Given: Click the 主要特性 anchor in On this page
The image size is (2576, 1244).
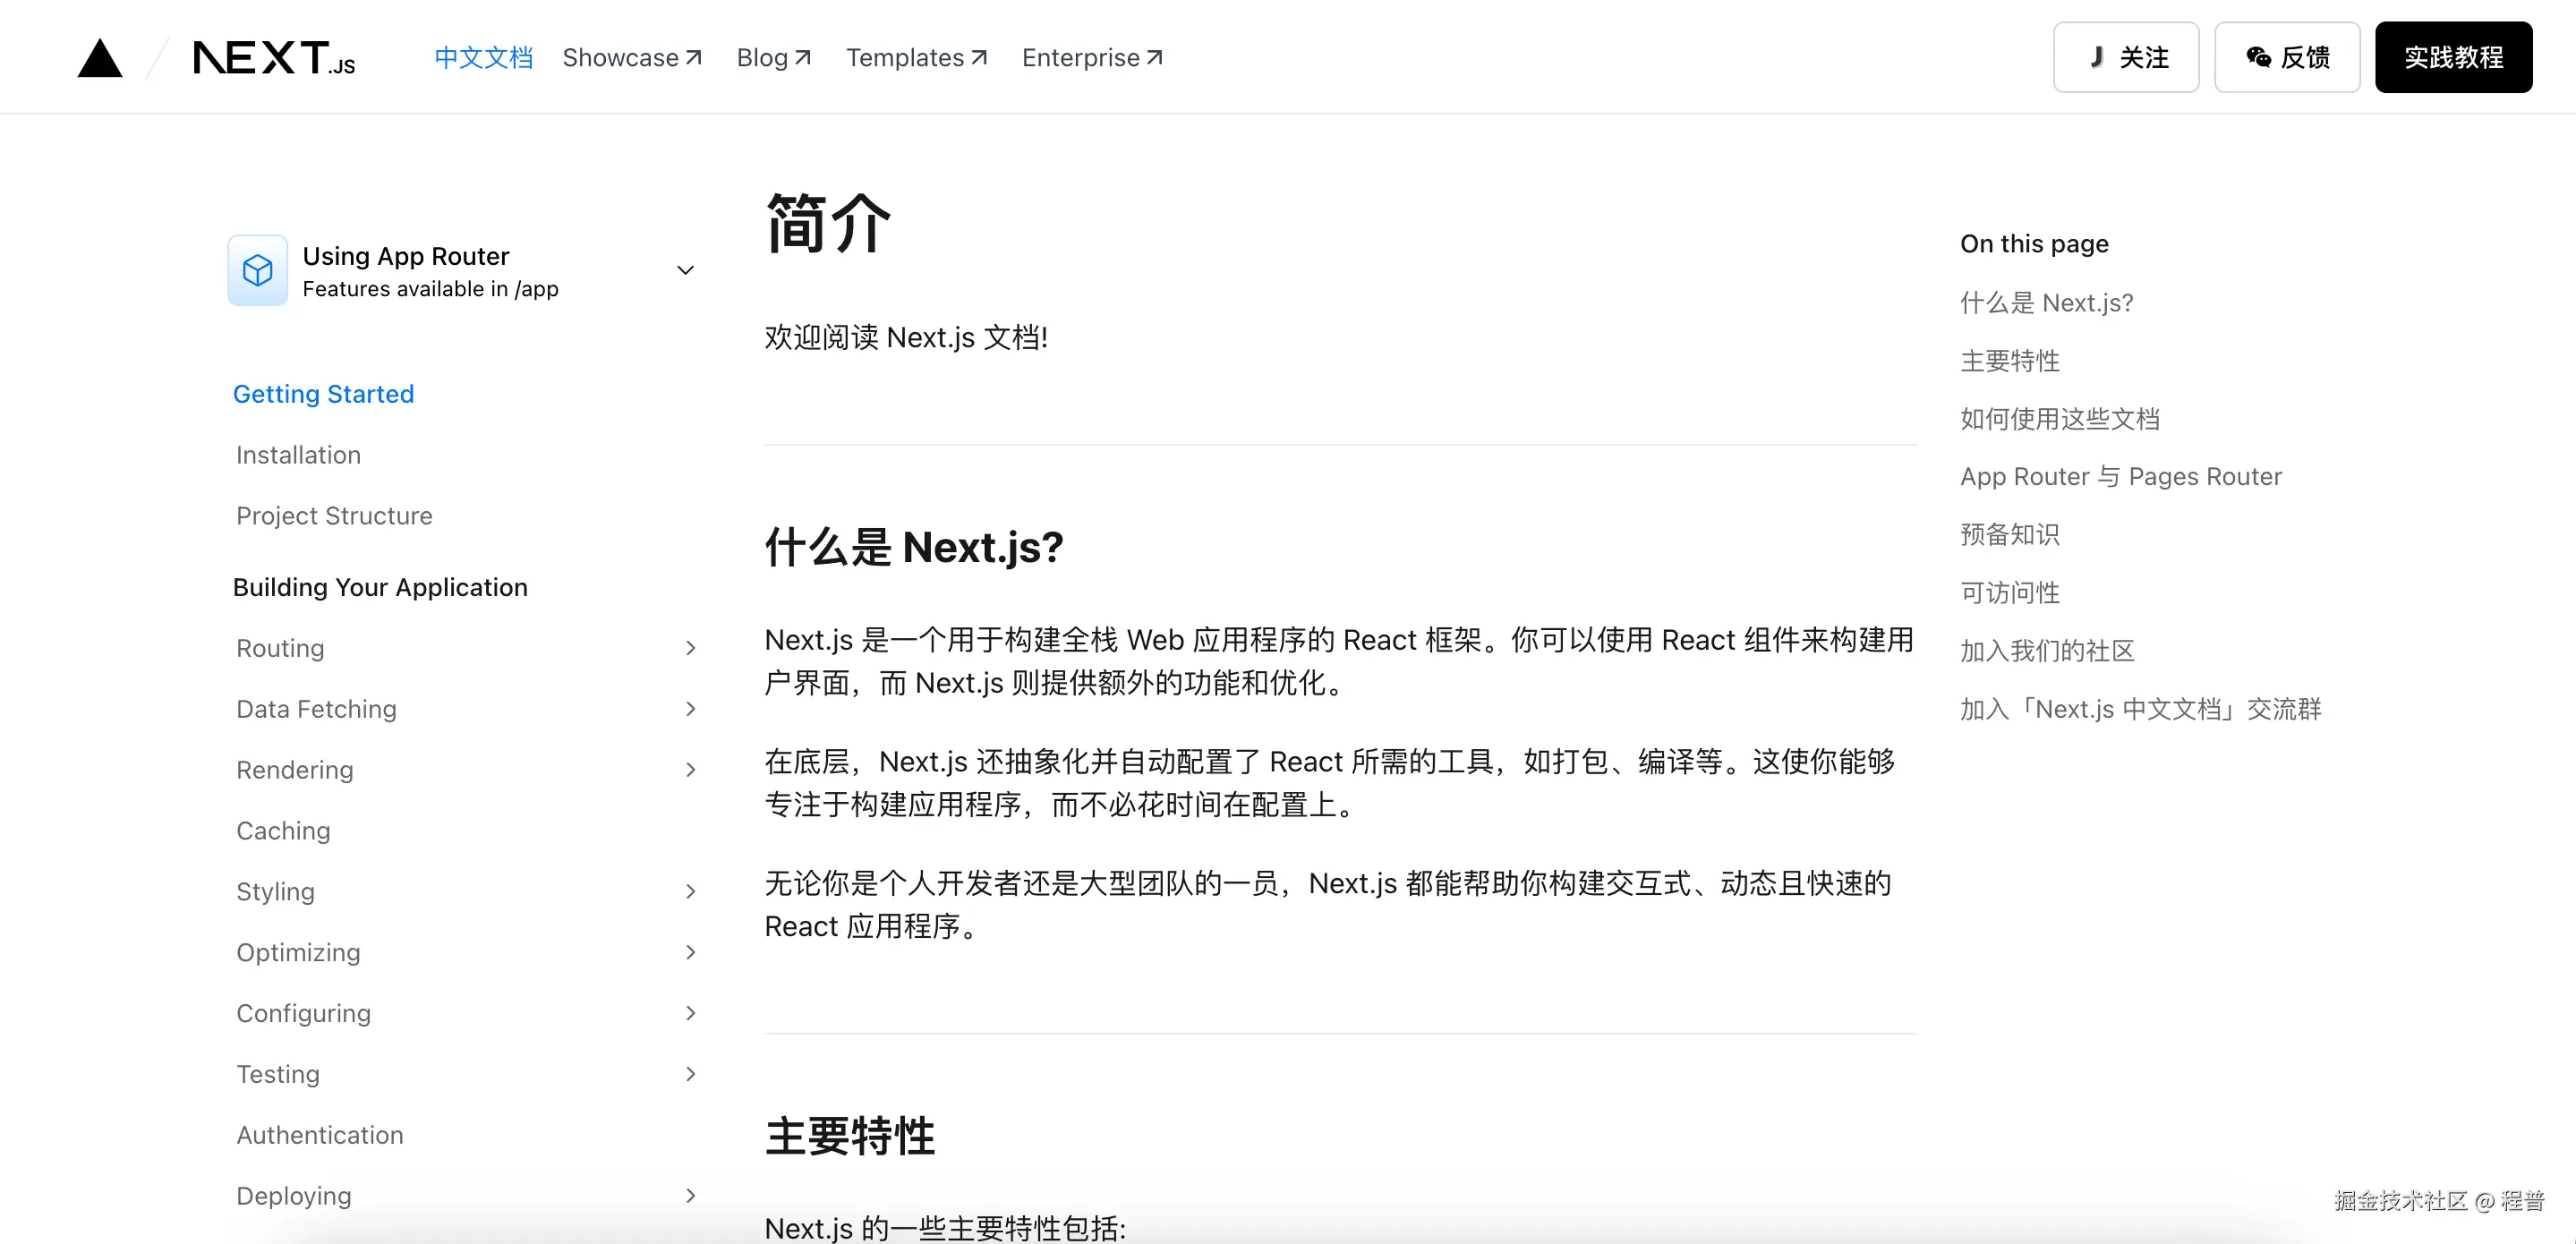Looking at the screenshot, I should pos(2009,361).
